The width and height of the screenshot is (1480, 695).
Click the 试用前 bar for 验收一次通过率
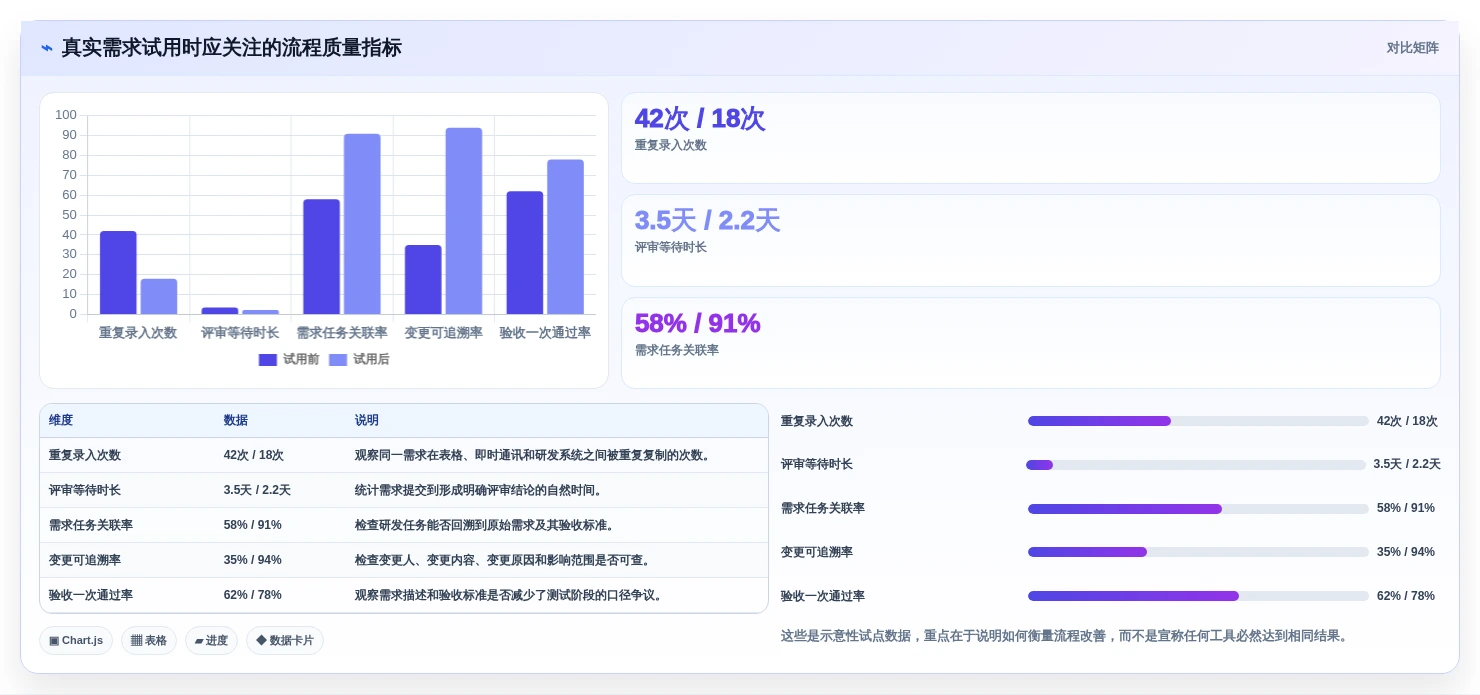click(525, 253)
